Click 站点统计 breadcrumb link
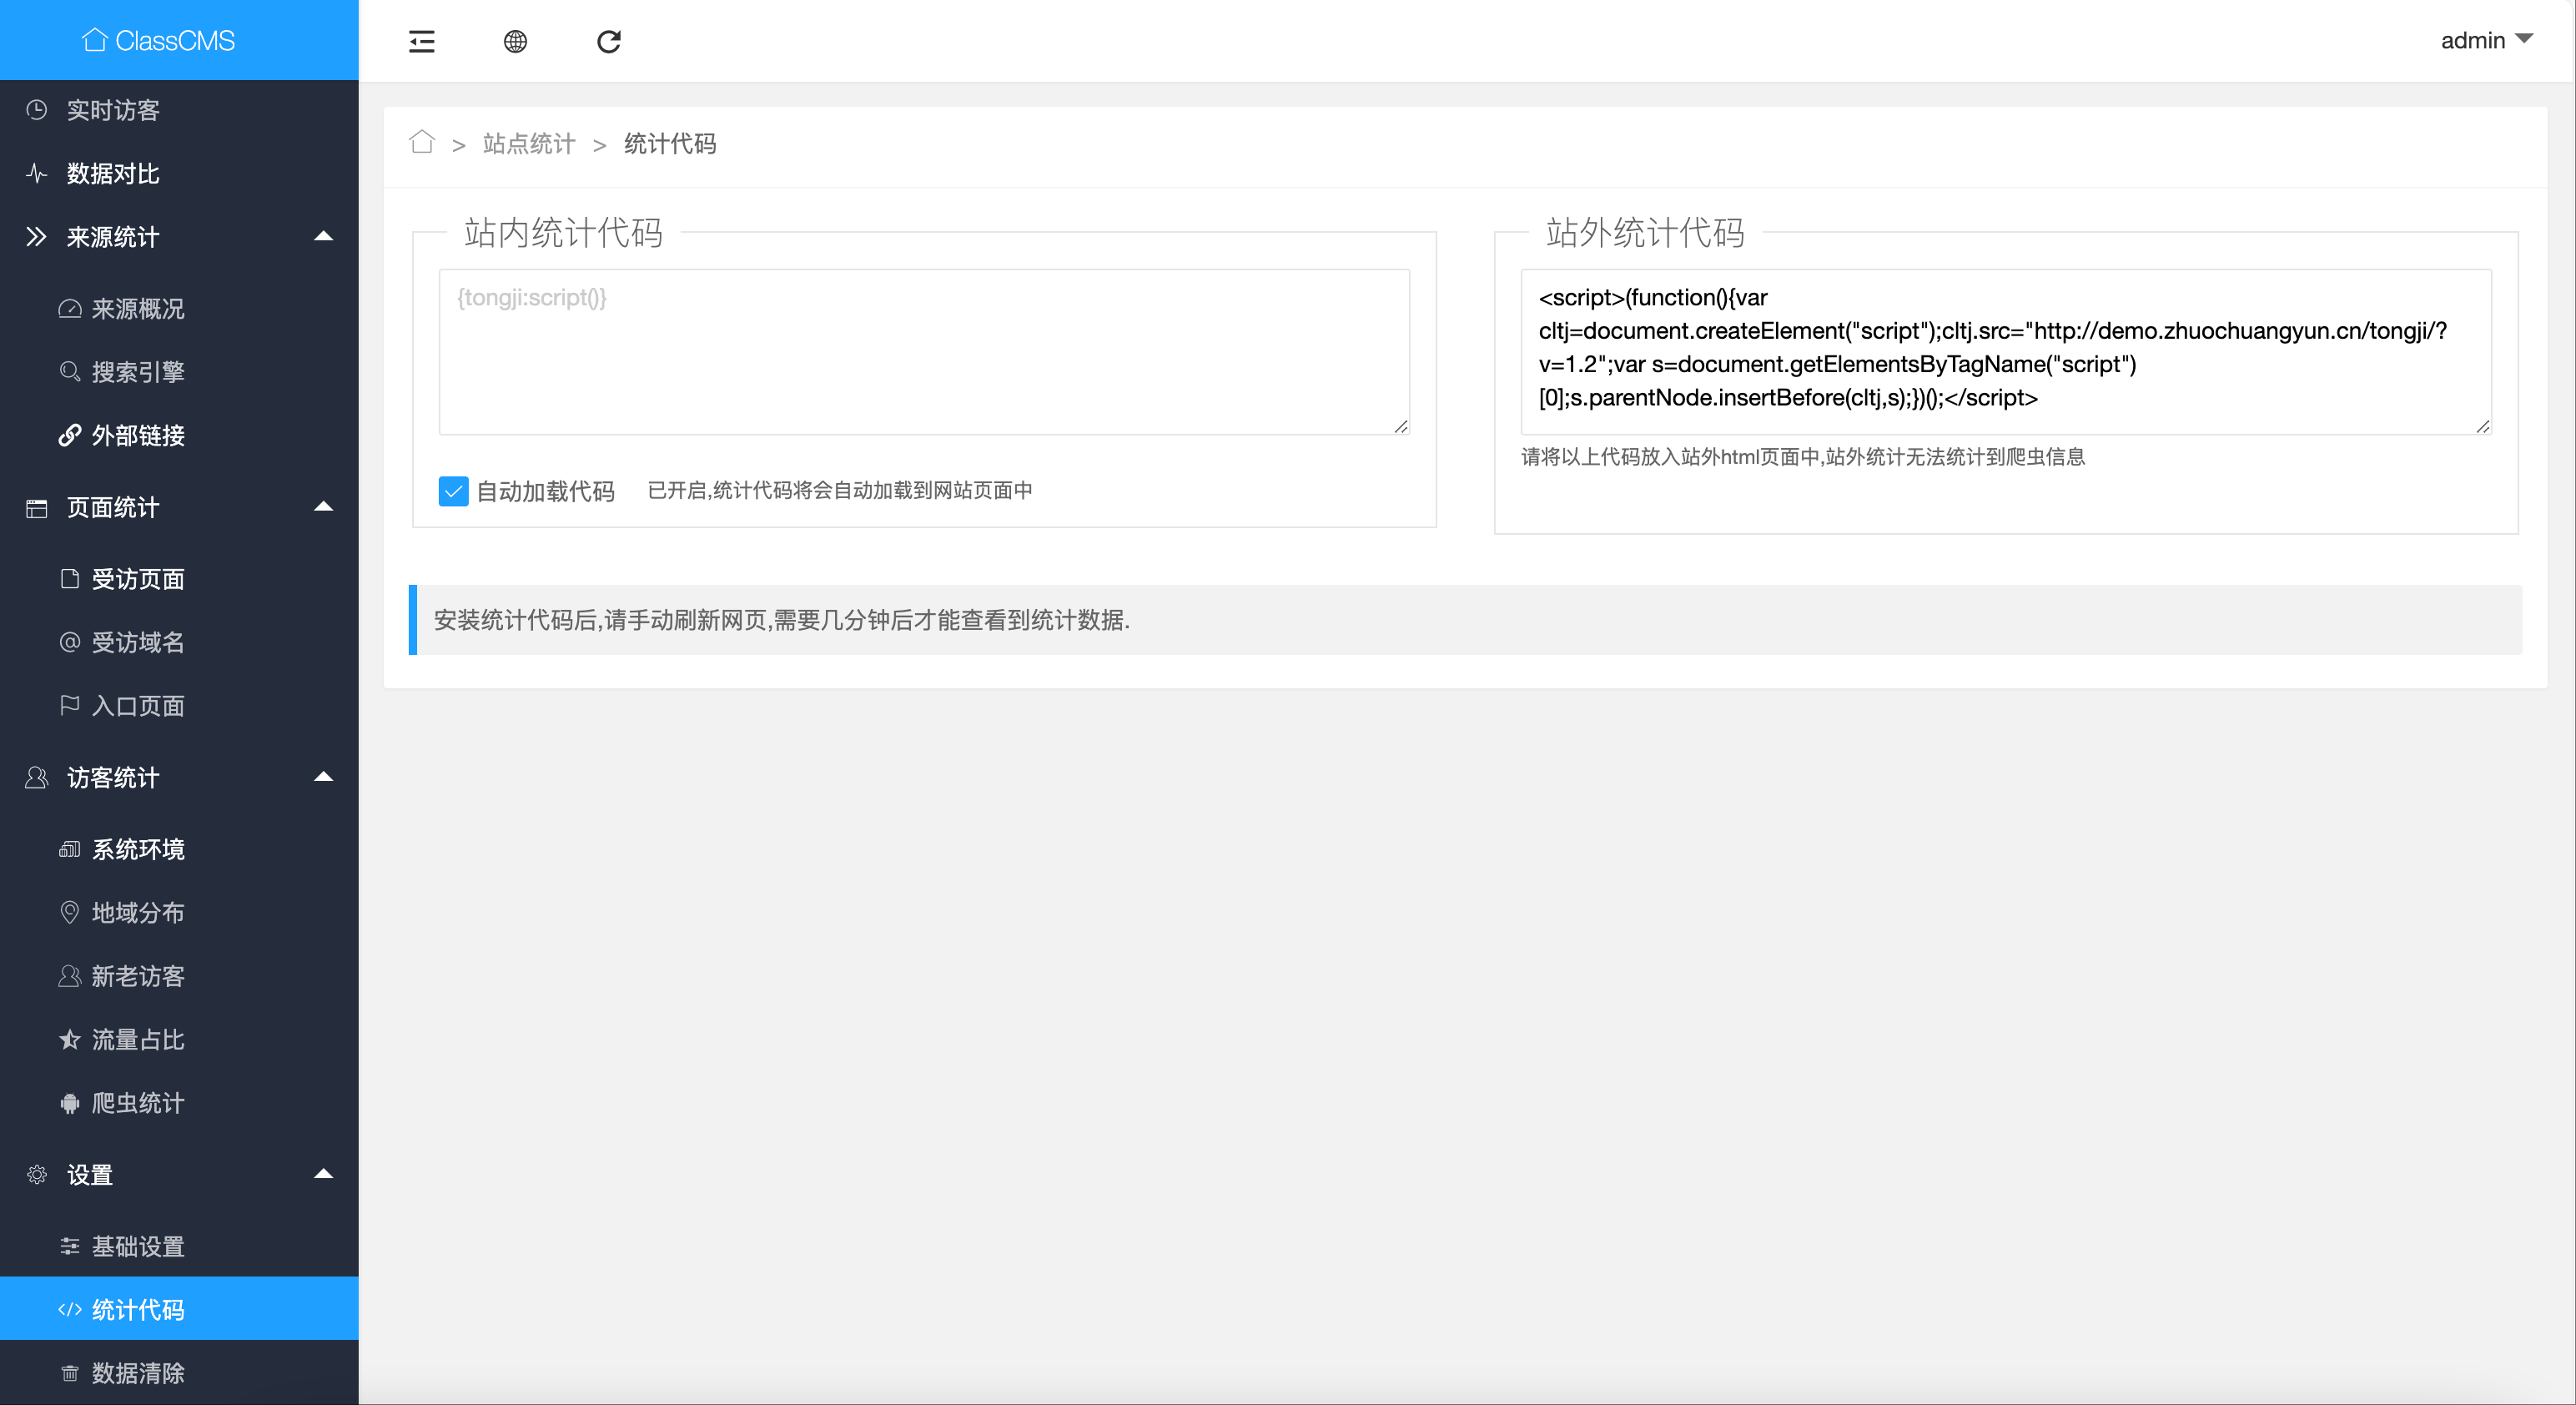Viewport: 2576px width, 1405px height. (529, 143)
